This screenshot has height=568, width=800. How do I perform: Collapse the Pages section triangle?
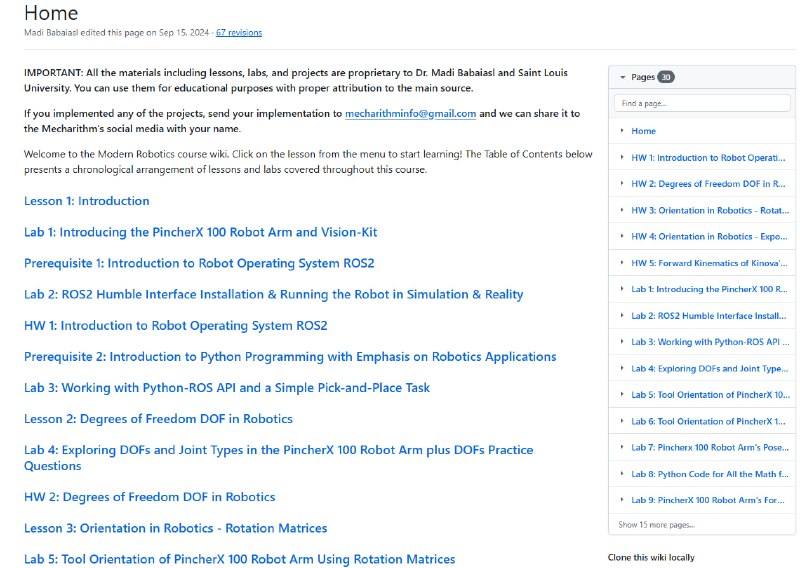(x=622, y=77)
